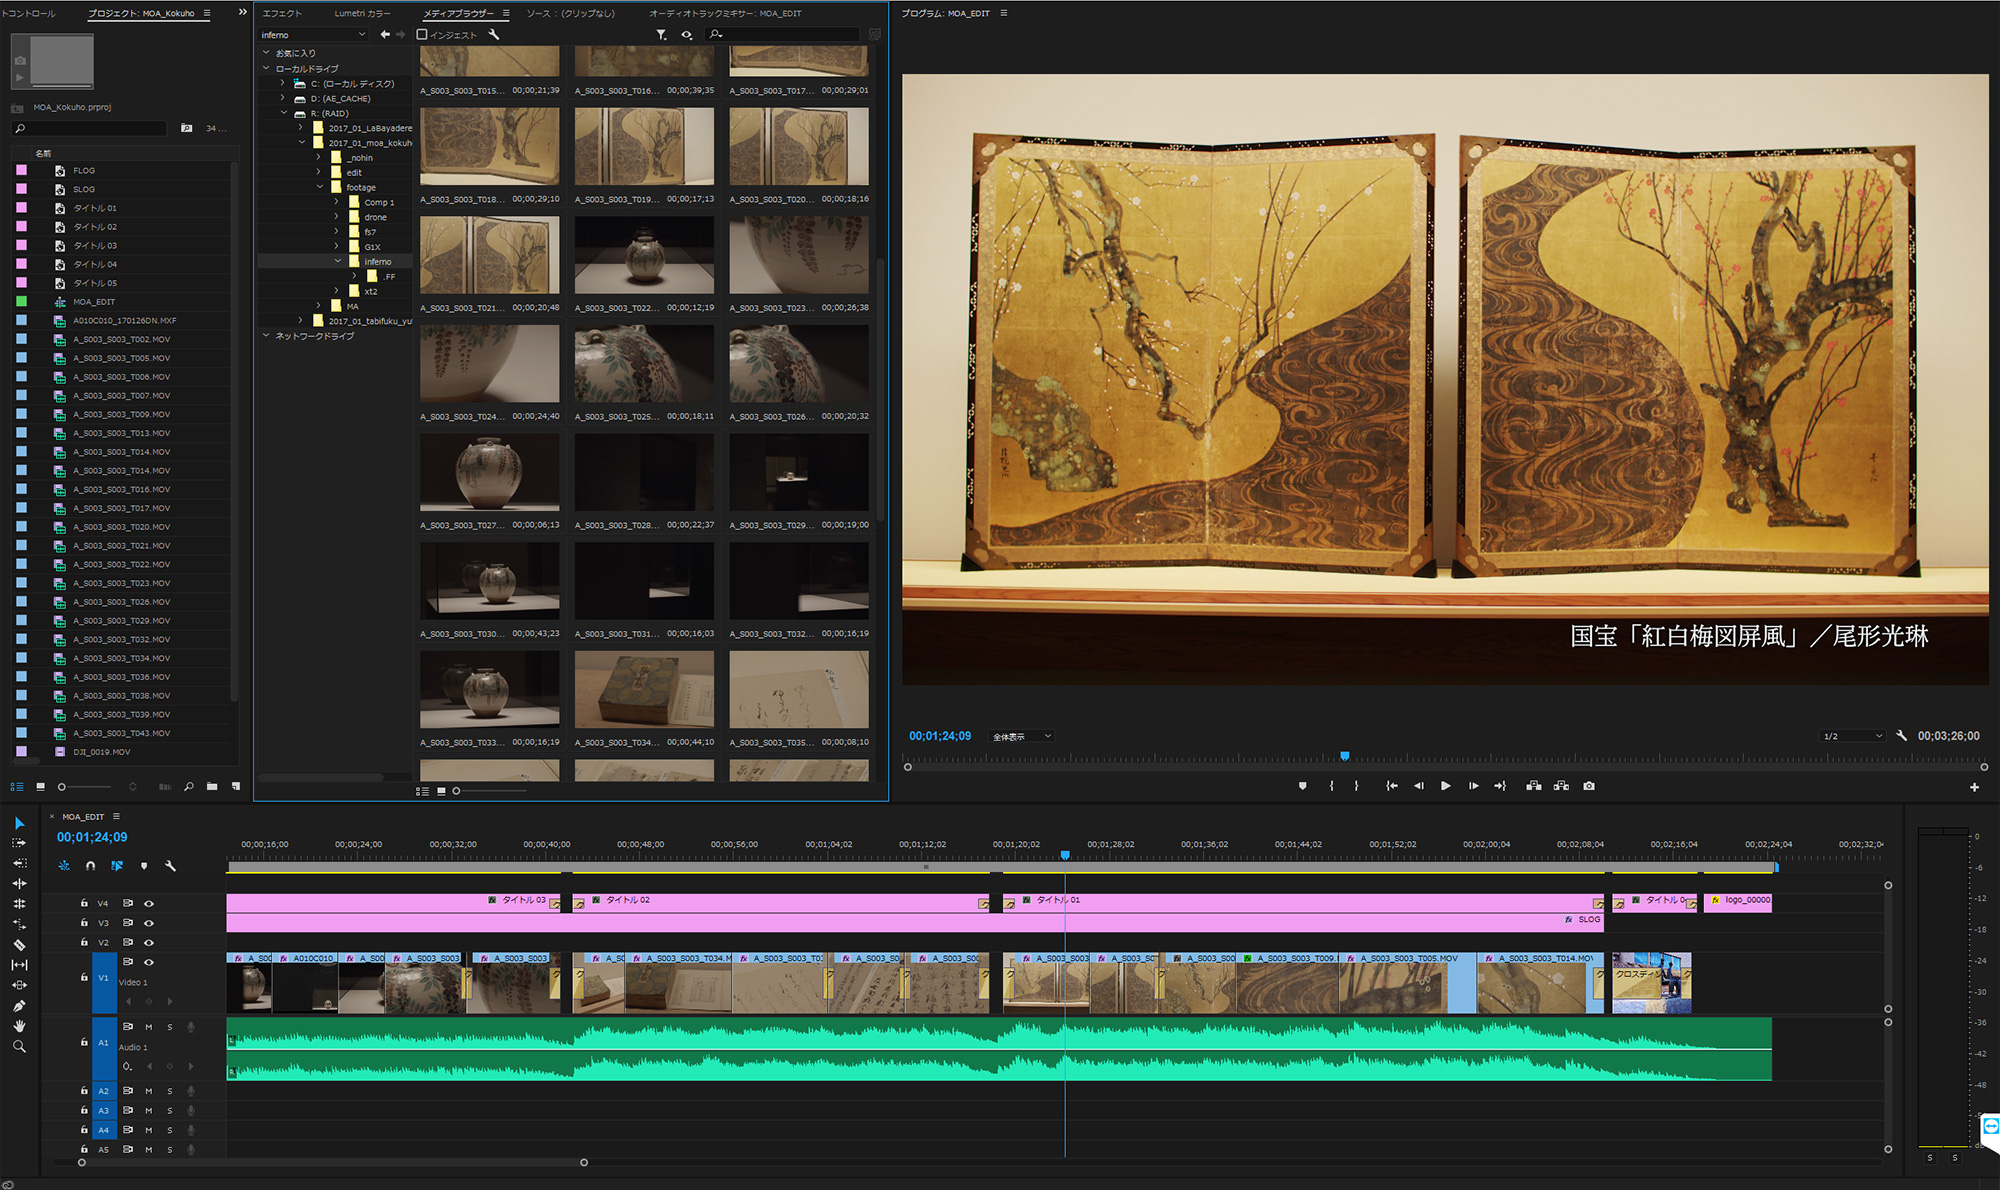Select the Hand tool
The image size is (2000, 1190).
pos(18,1025)
